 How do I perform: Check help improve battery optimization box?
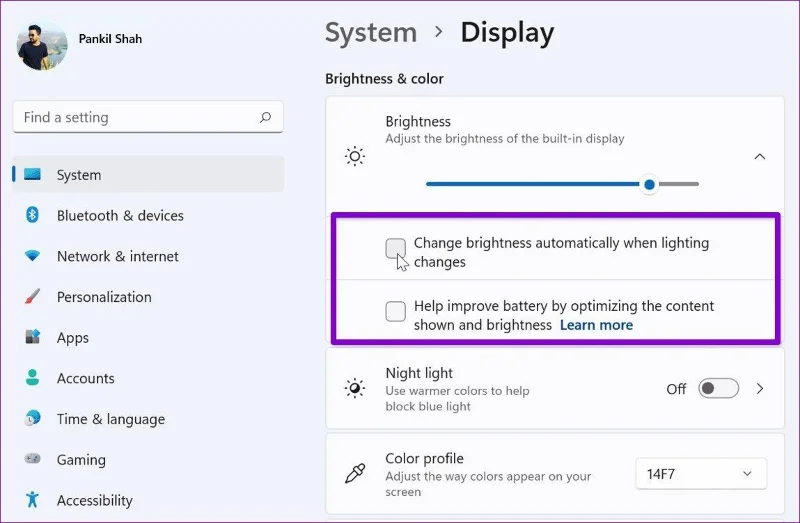pos(395,311)
